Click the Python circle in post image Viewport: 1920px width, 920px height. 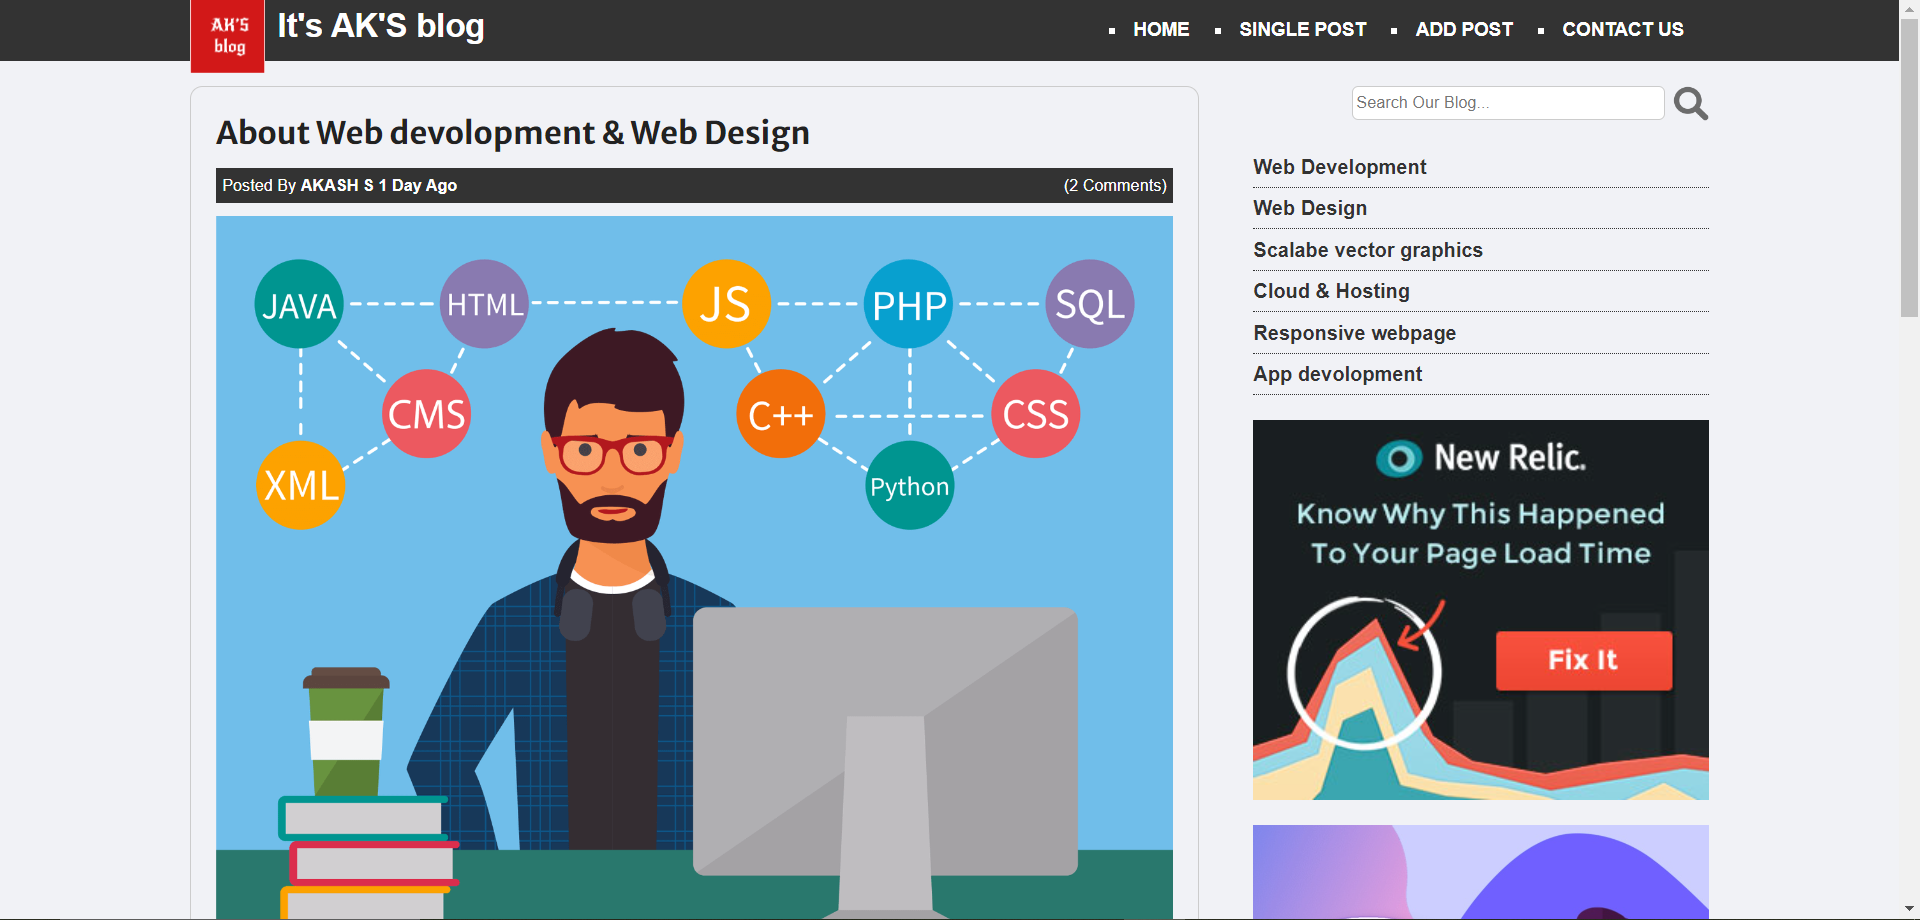point(909,485)
